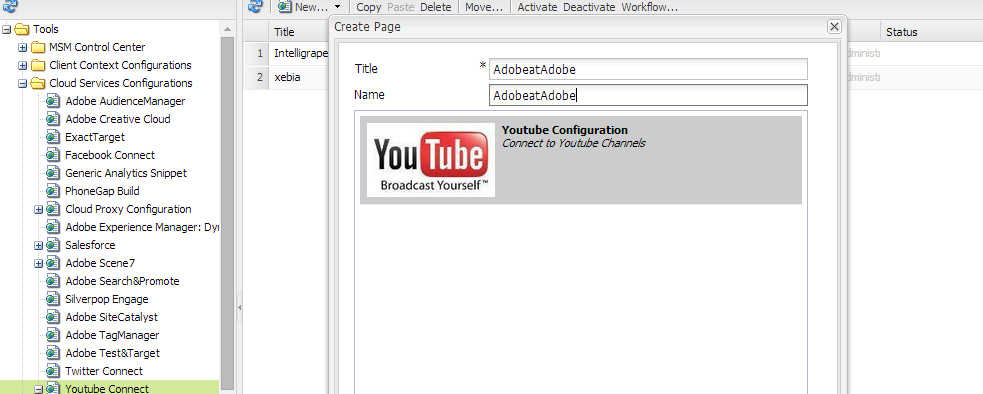Select Twitter Connect tree item
983x394 pixels.
tap(104, 371)
